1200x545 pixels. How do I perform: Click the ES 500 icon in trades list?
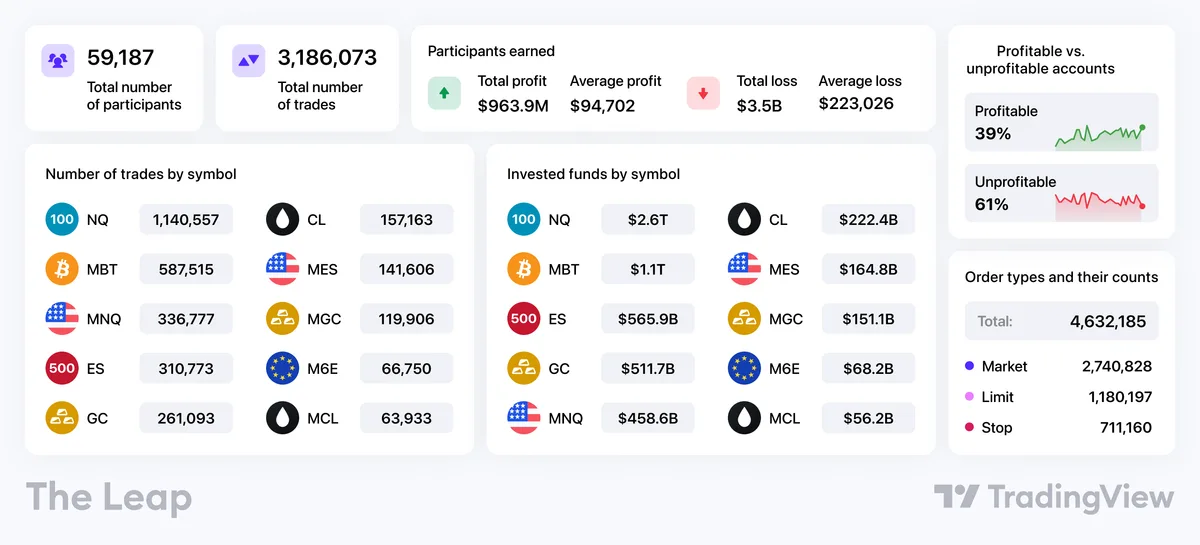[62, 368]
